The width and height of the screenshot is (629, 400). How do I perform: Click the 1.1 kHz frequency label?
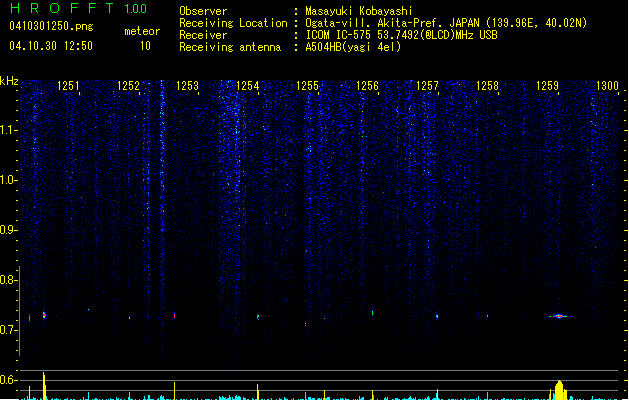tap(9, 130)
